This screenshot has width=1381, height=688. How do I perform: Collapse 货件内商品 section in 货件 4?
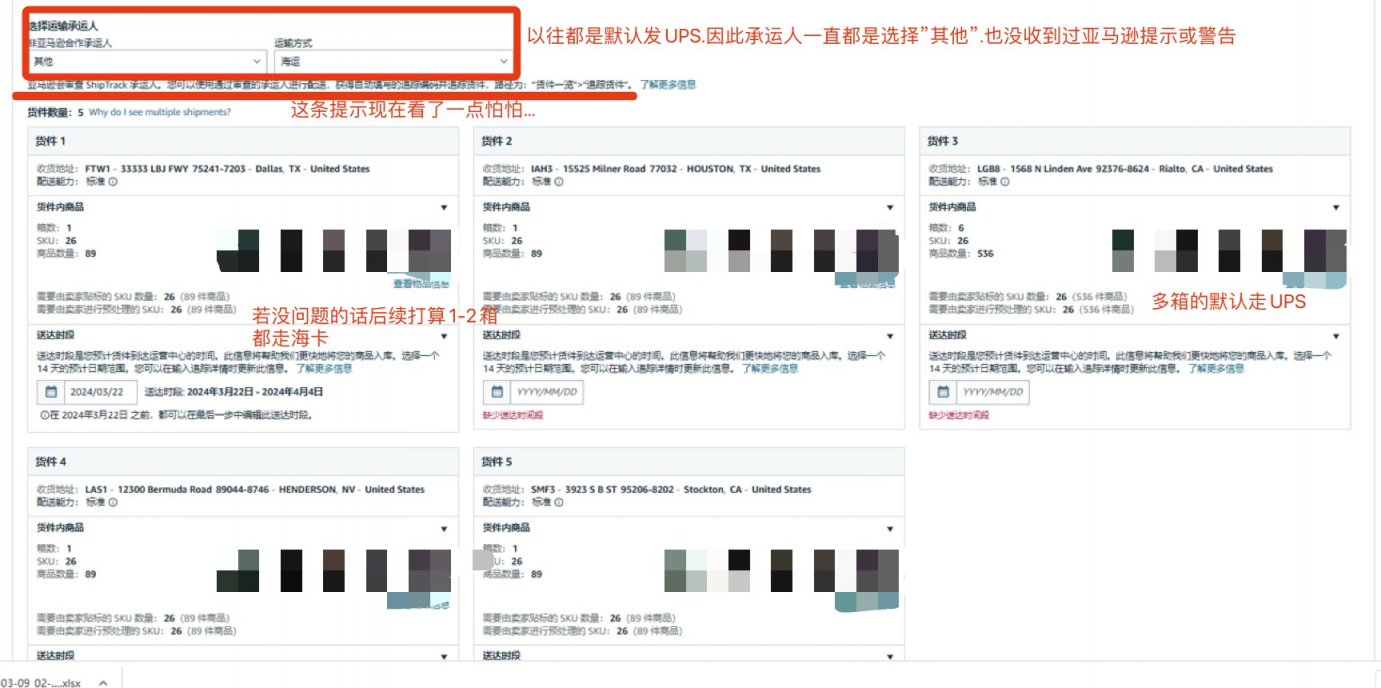click(444, 528)
